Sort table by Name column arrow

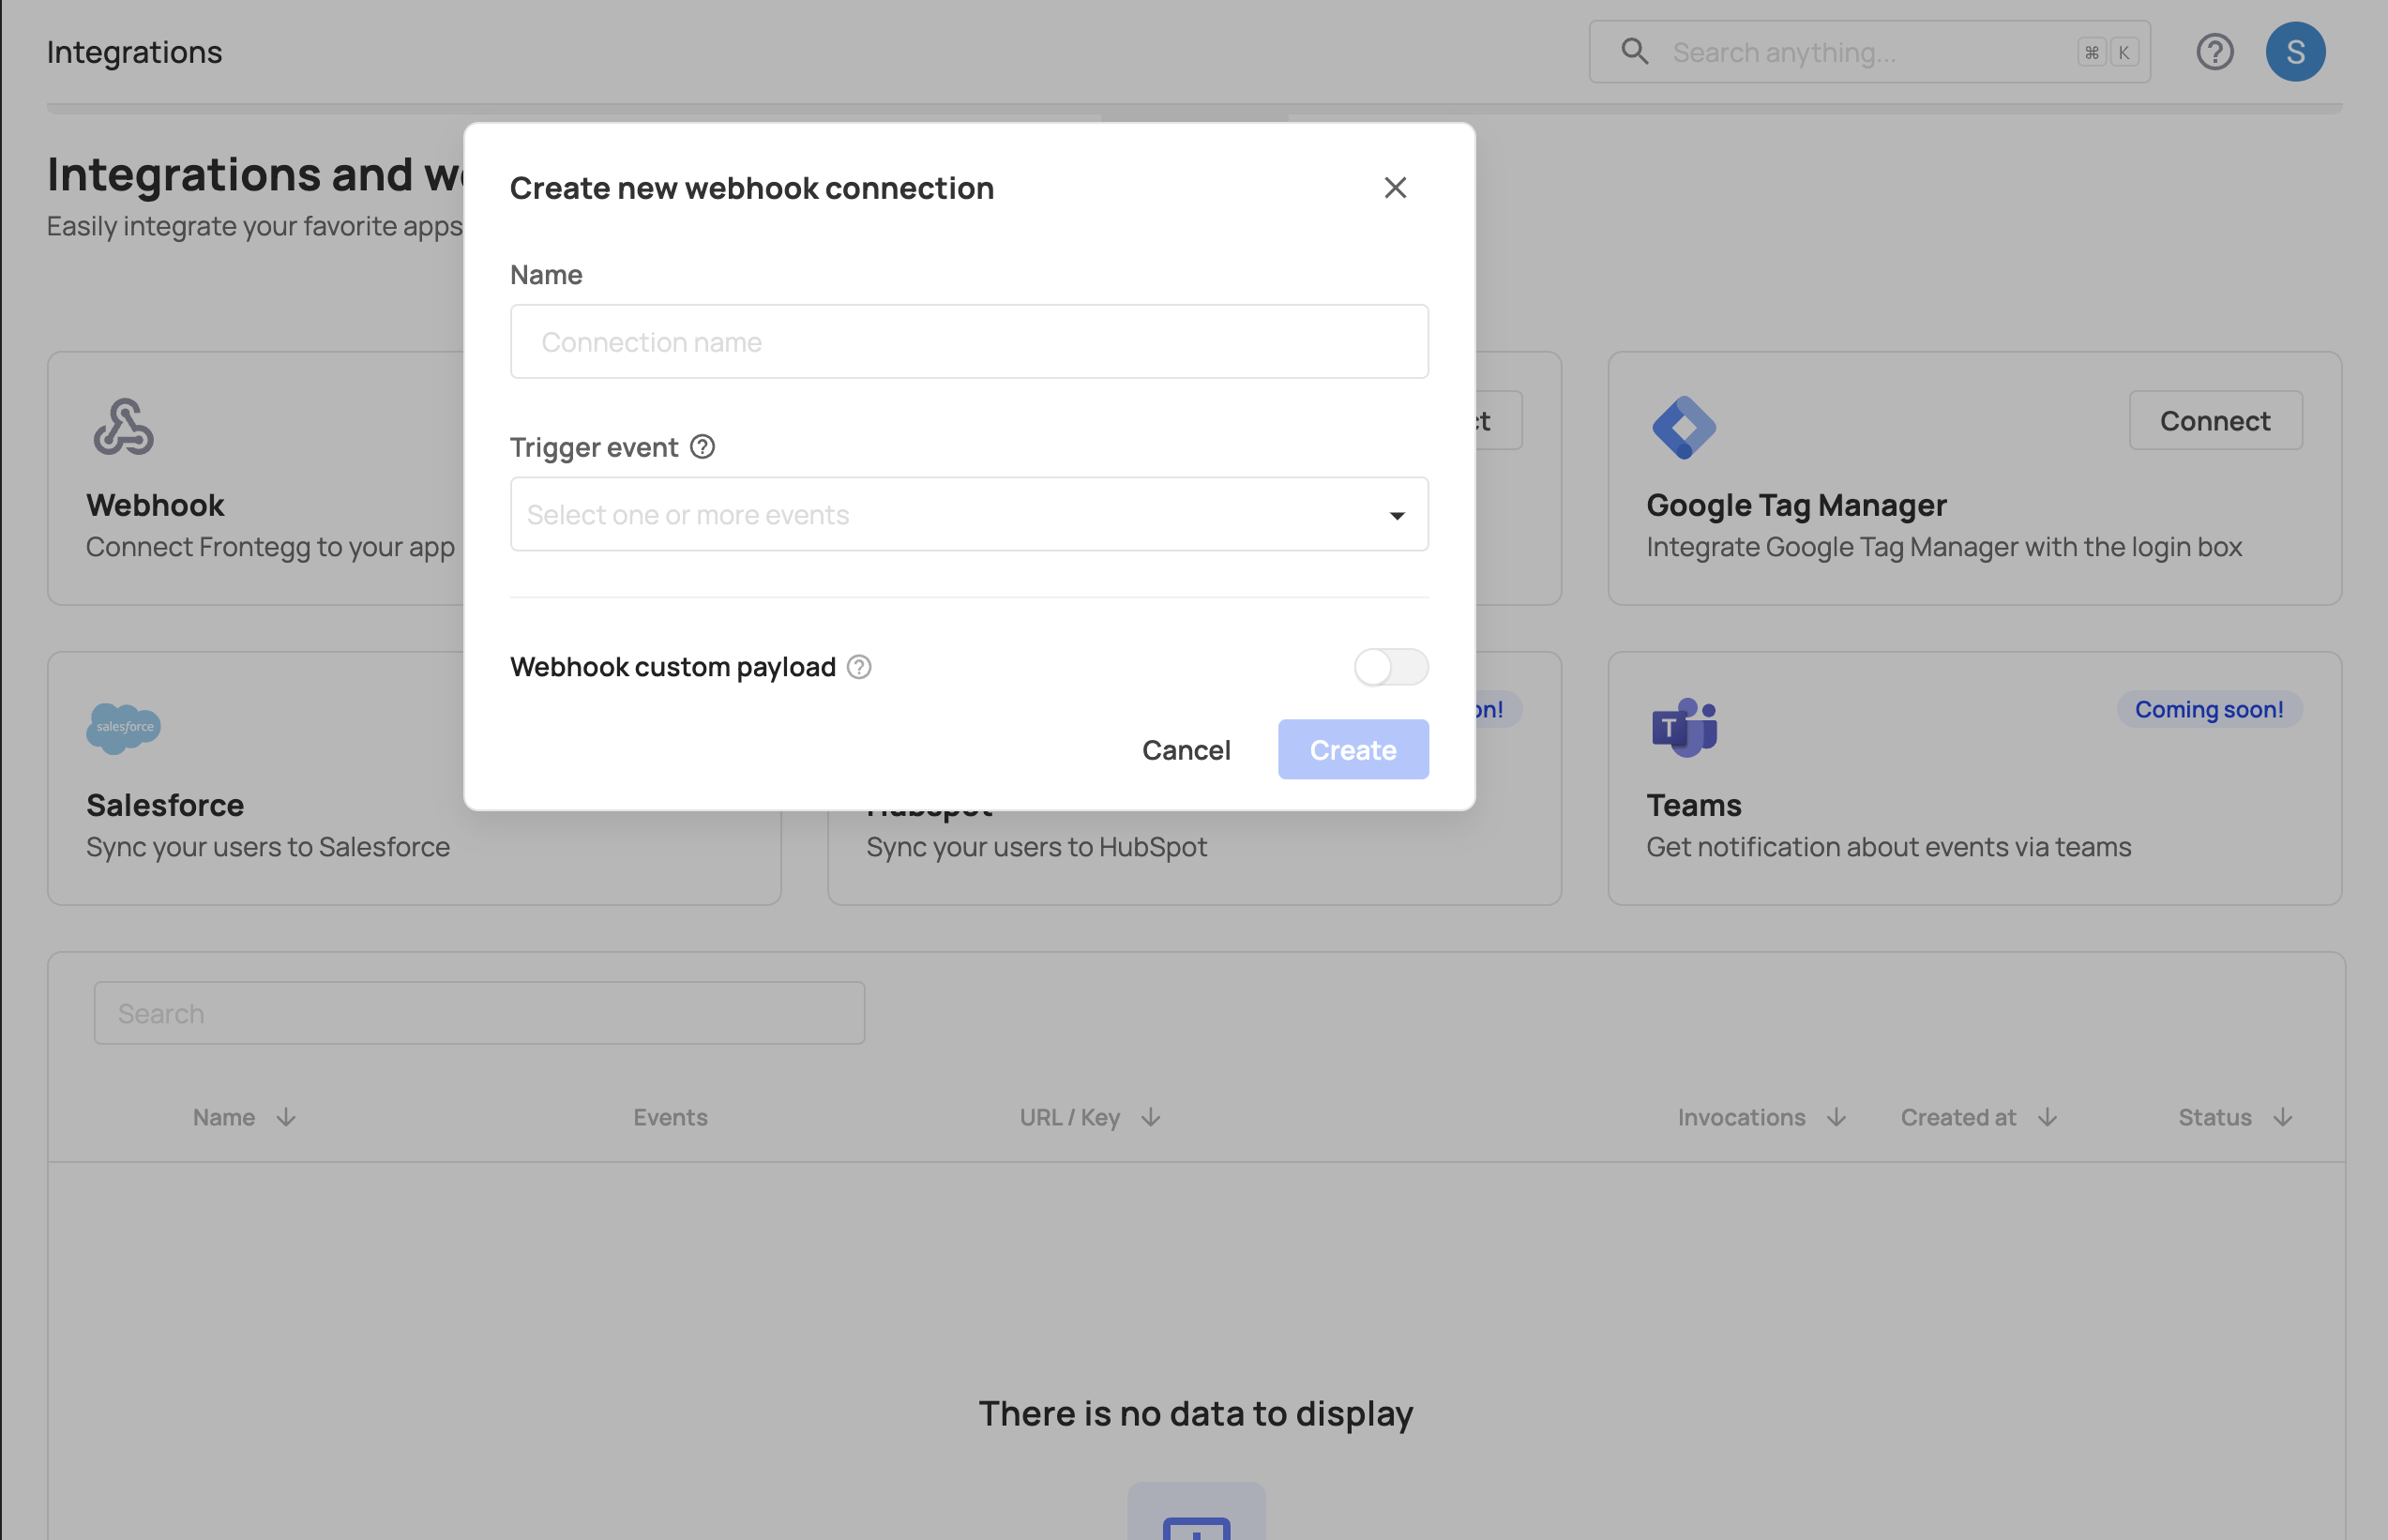[x=286, y=1117]
